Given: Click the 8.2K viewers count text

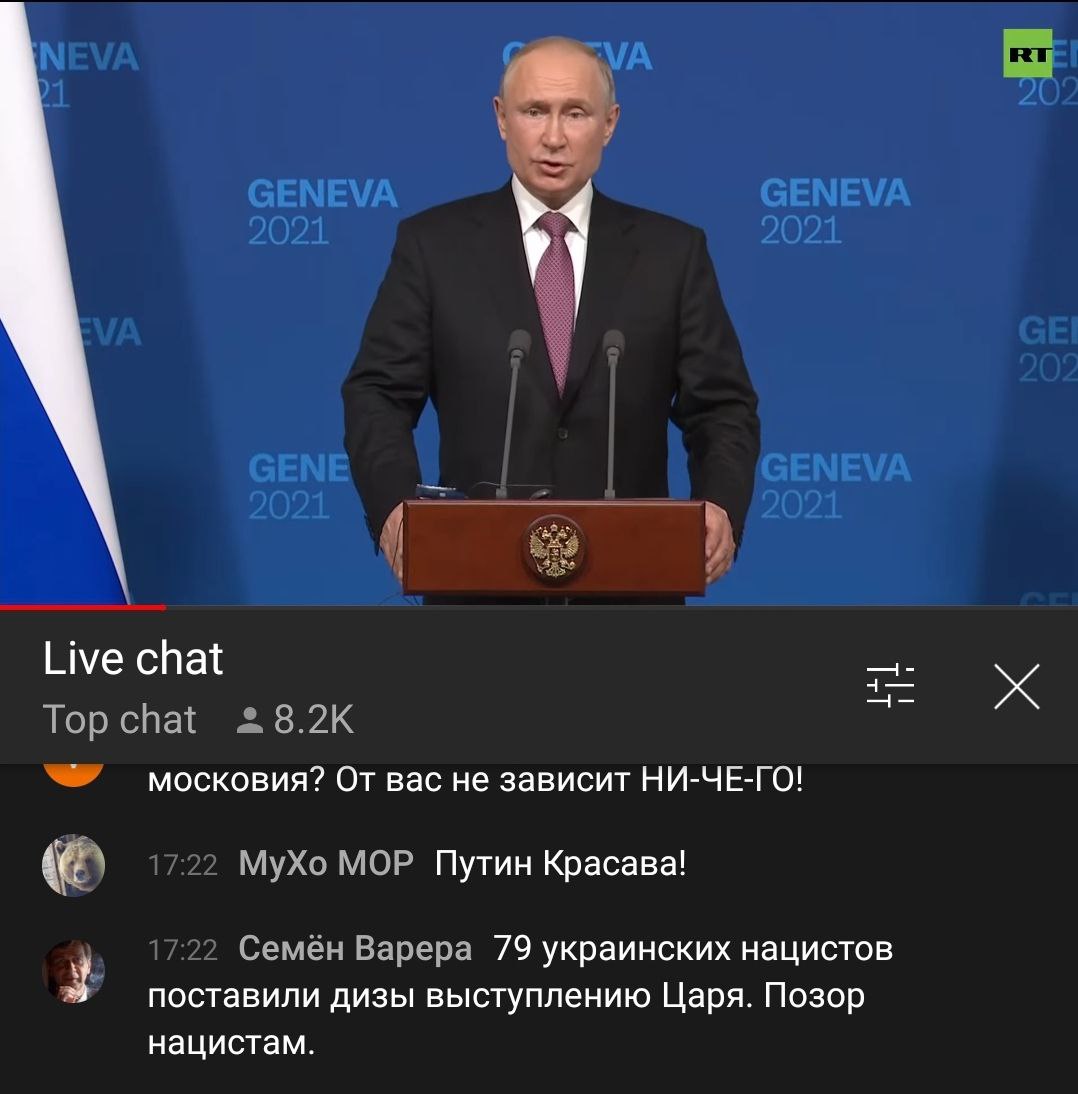Looking at the screenshot, I should coord(314,720).
